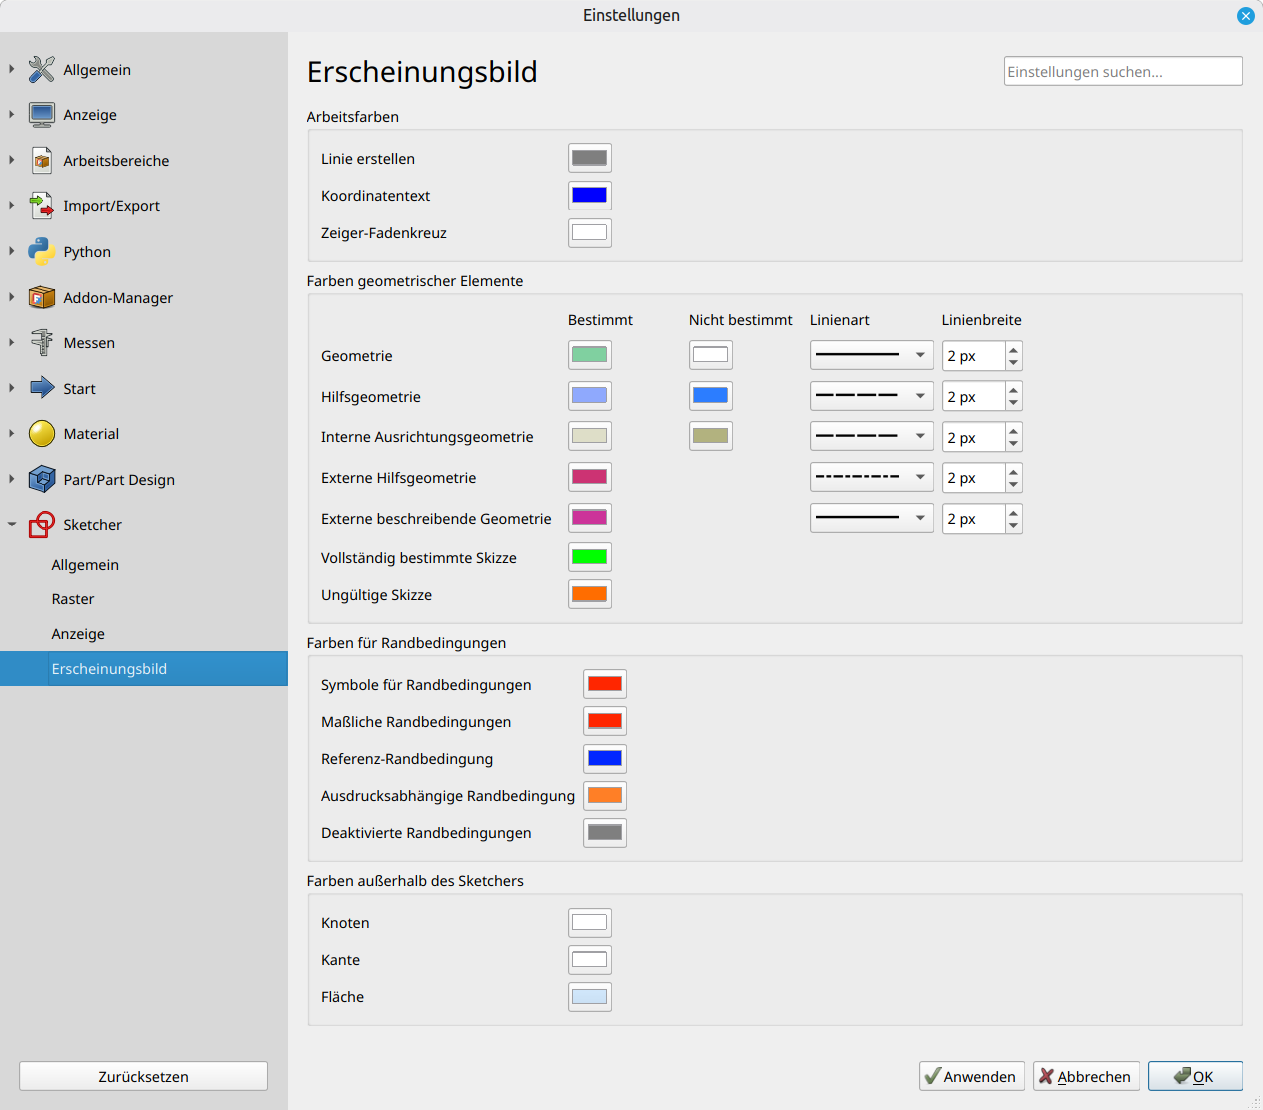Close the Einstellungen dialog window
Viewport: 1263px width, 1110px height.
pos(1245,15)
